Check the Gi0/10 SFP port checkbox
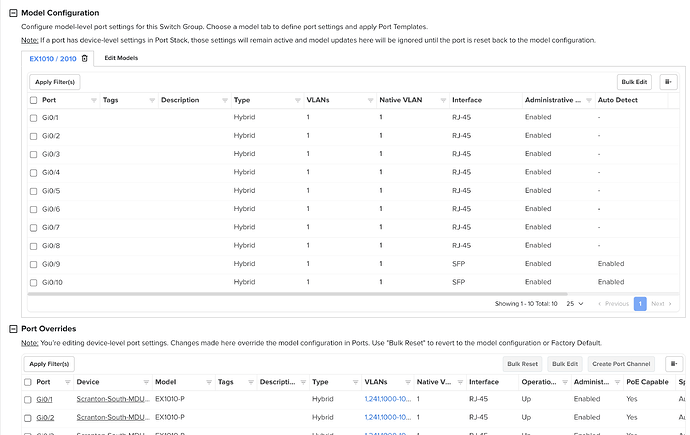690x435 pixels. pyautogui.click(x=33, y=283)
